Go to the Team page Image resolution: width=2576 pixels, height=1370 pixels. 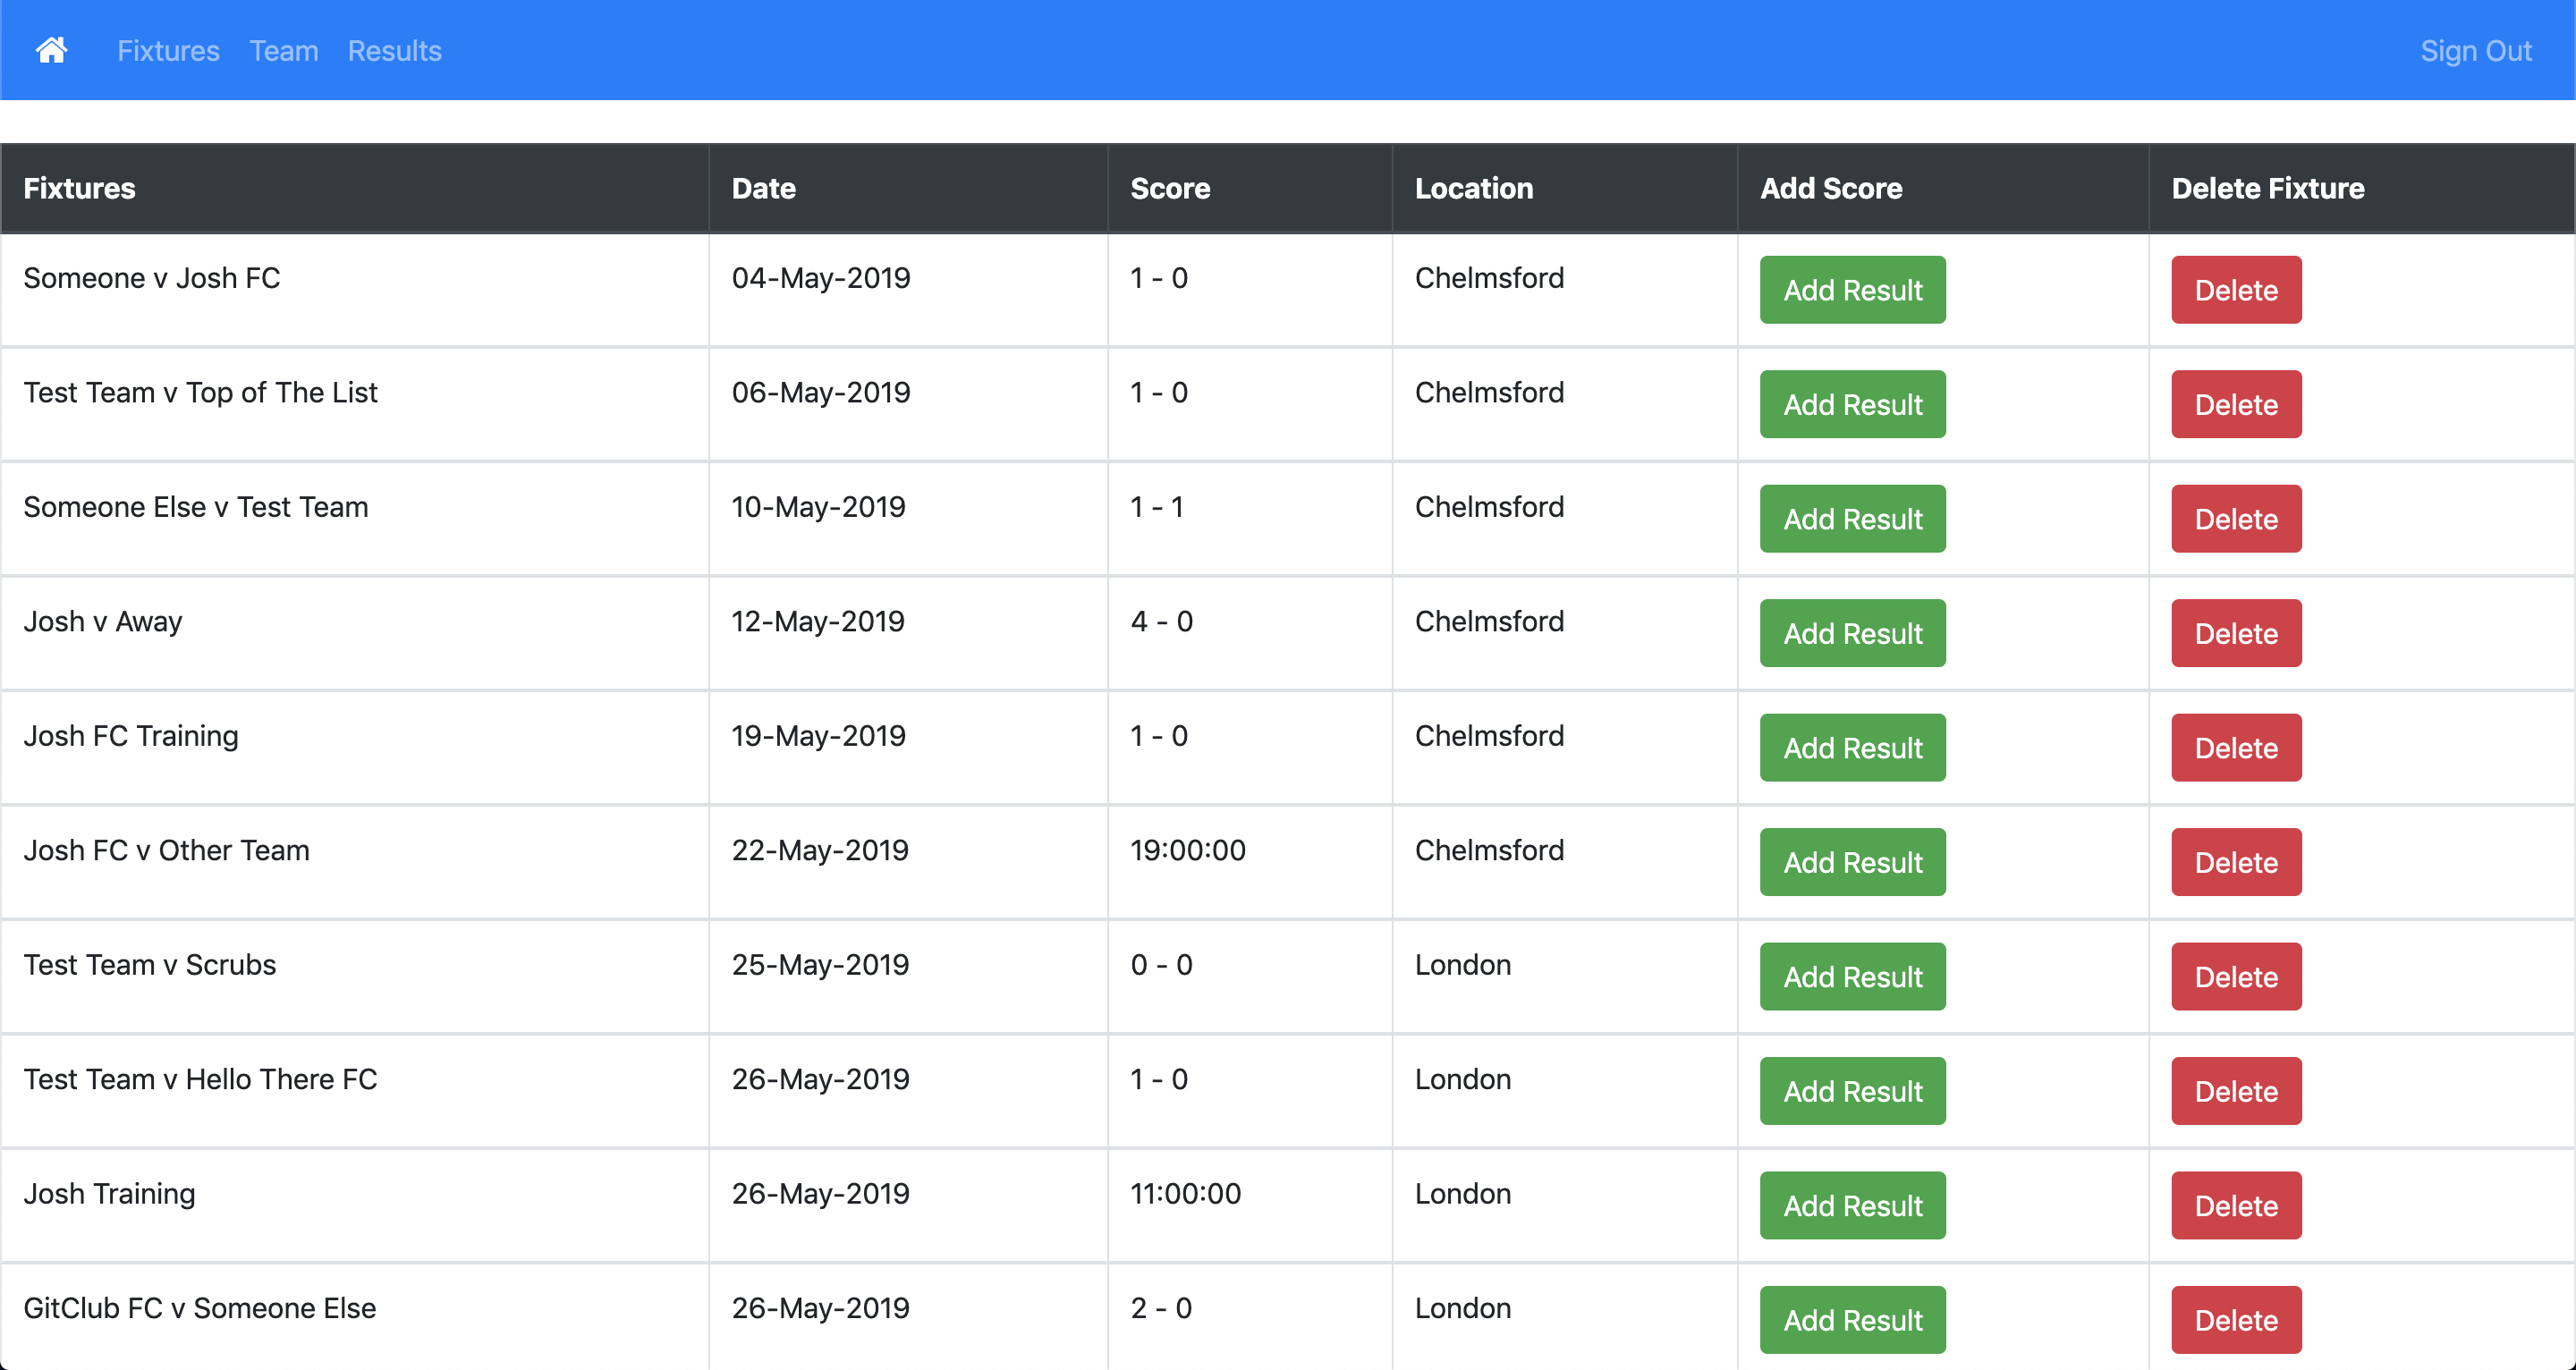[x=284, y=51]
